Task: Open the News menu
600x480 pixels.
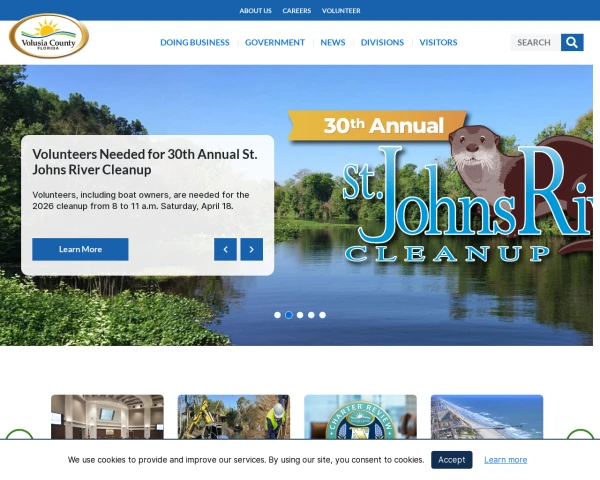Action: (x=333, y=42)
